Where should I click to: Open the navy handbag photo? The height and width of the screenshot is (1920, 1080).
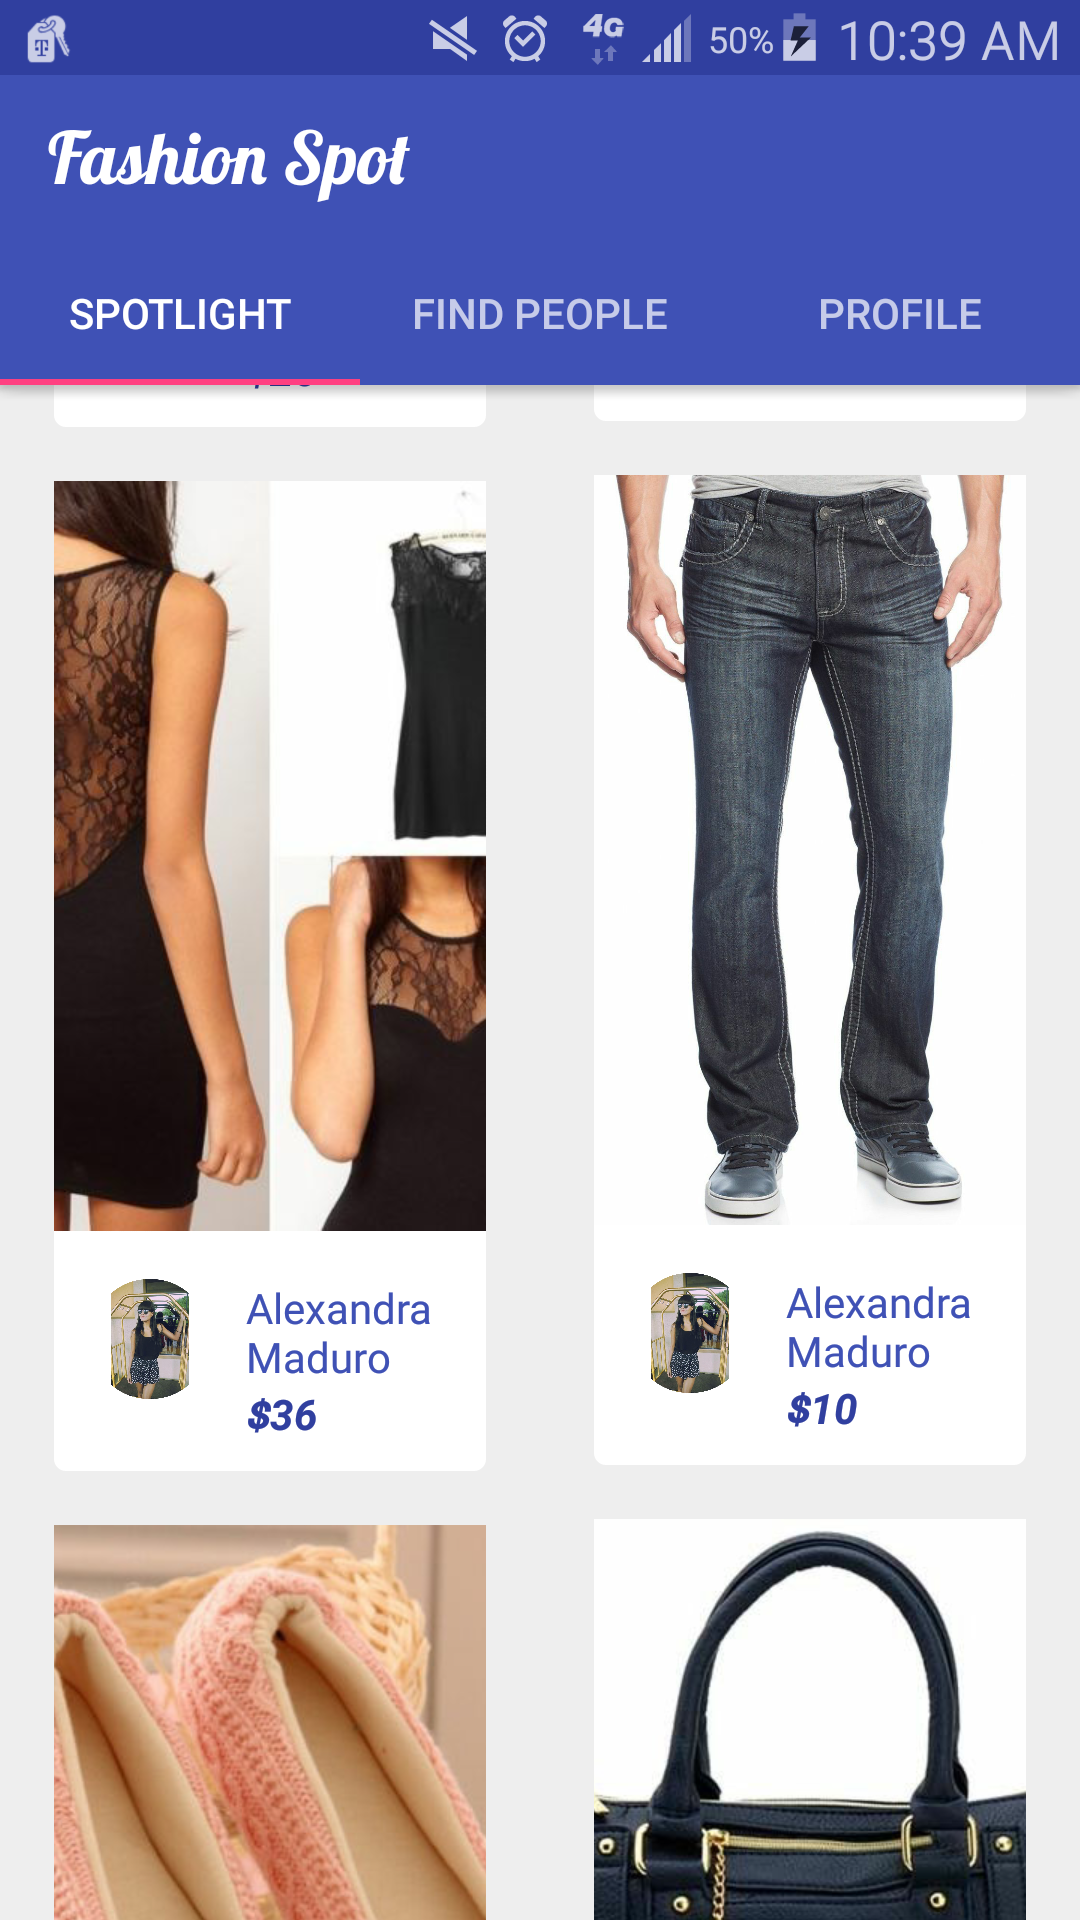pos(810,1719)
